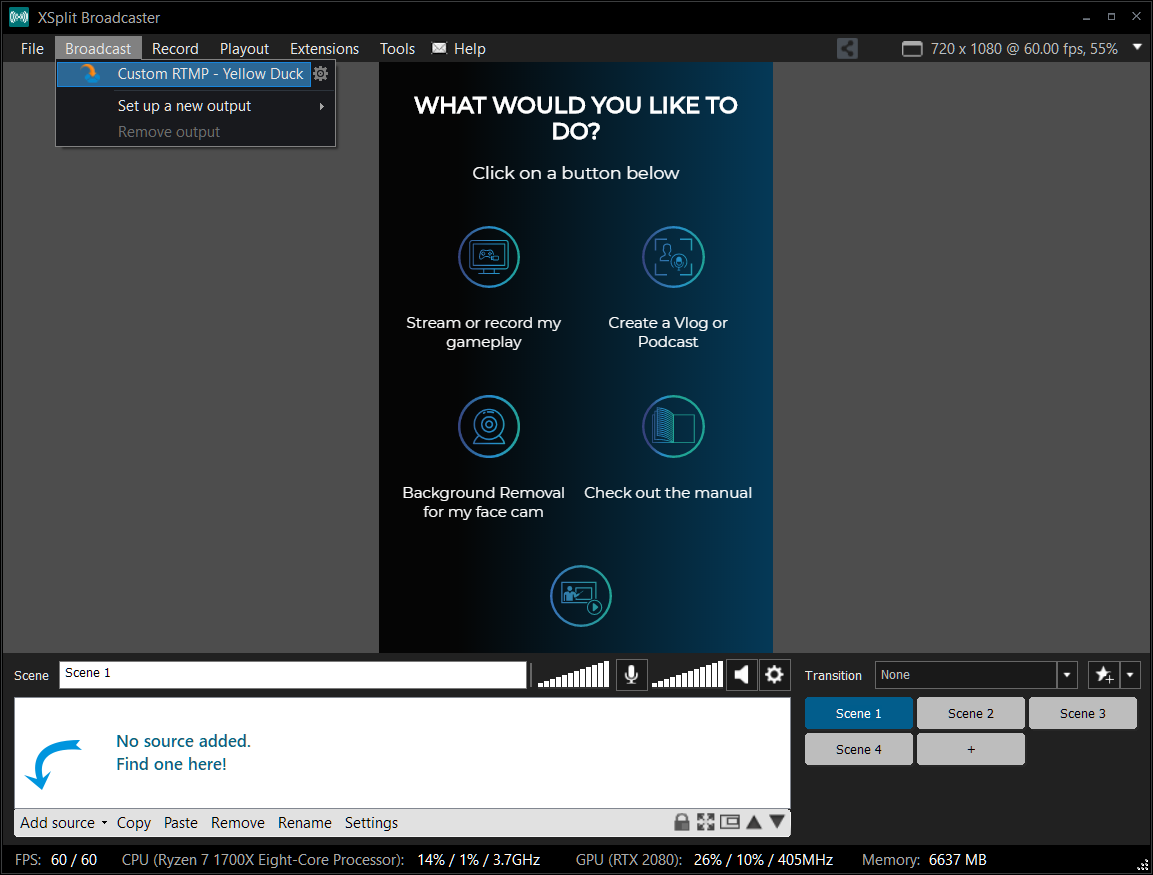This screenshot has height=875, width=1153.
Task: Click the Stream or record my gameplay label
Action: point(484,332)
